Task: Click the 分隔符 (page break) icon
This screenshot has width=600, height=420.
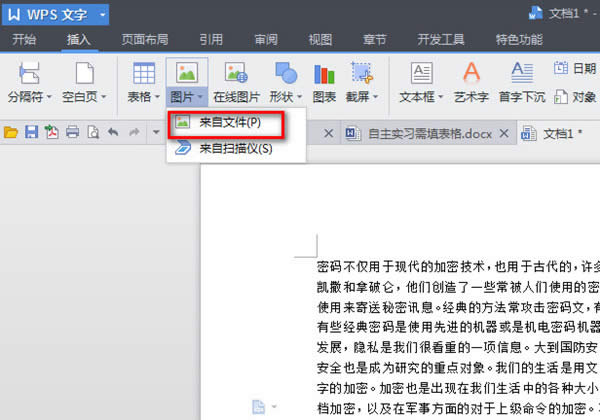Action: coord(30,74)
